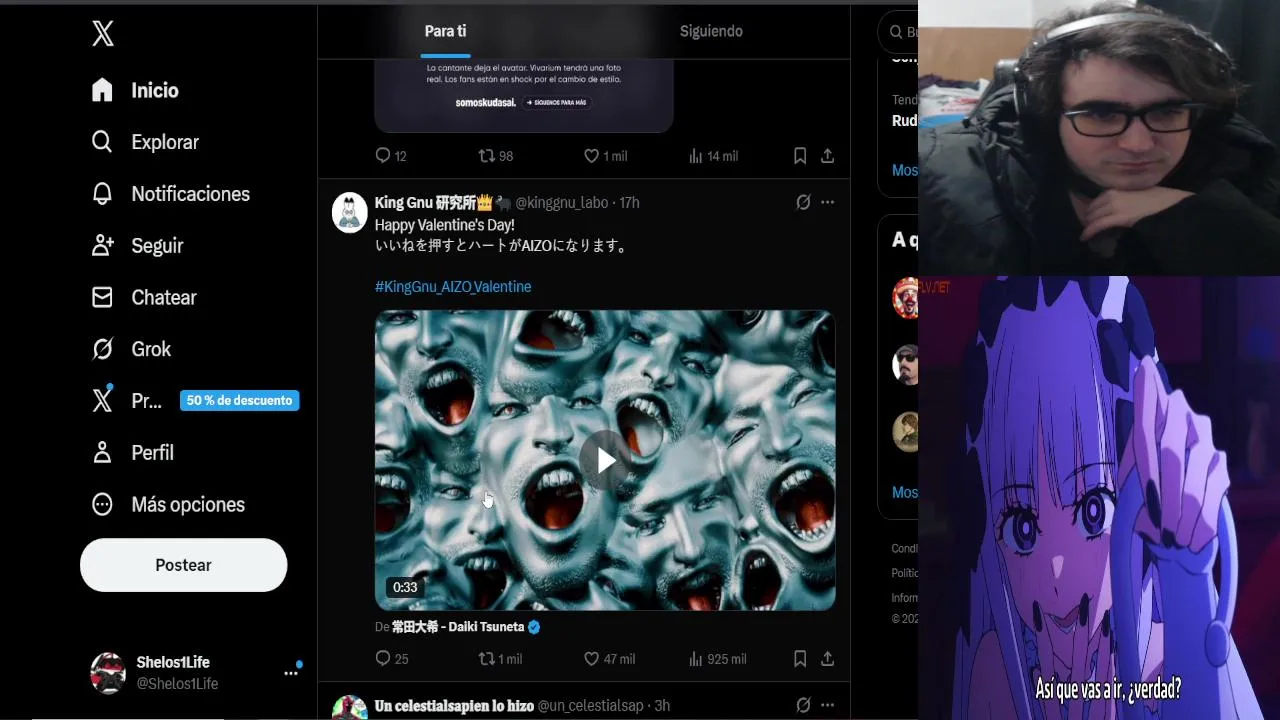Open Grok assistant

(131, 349)
